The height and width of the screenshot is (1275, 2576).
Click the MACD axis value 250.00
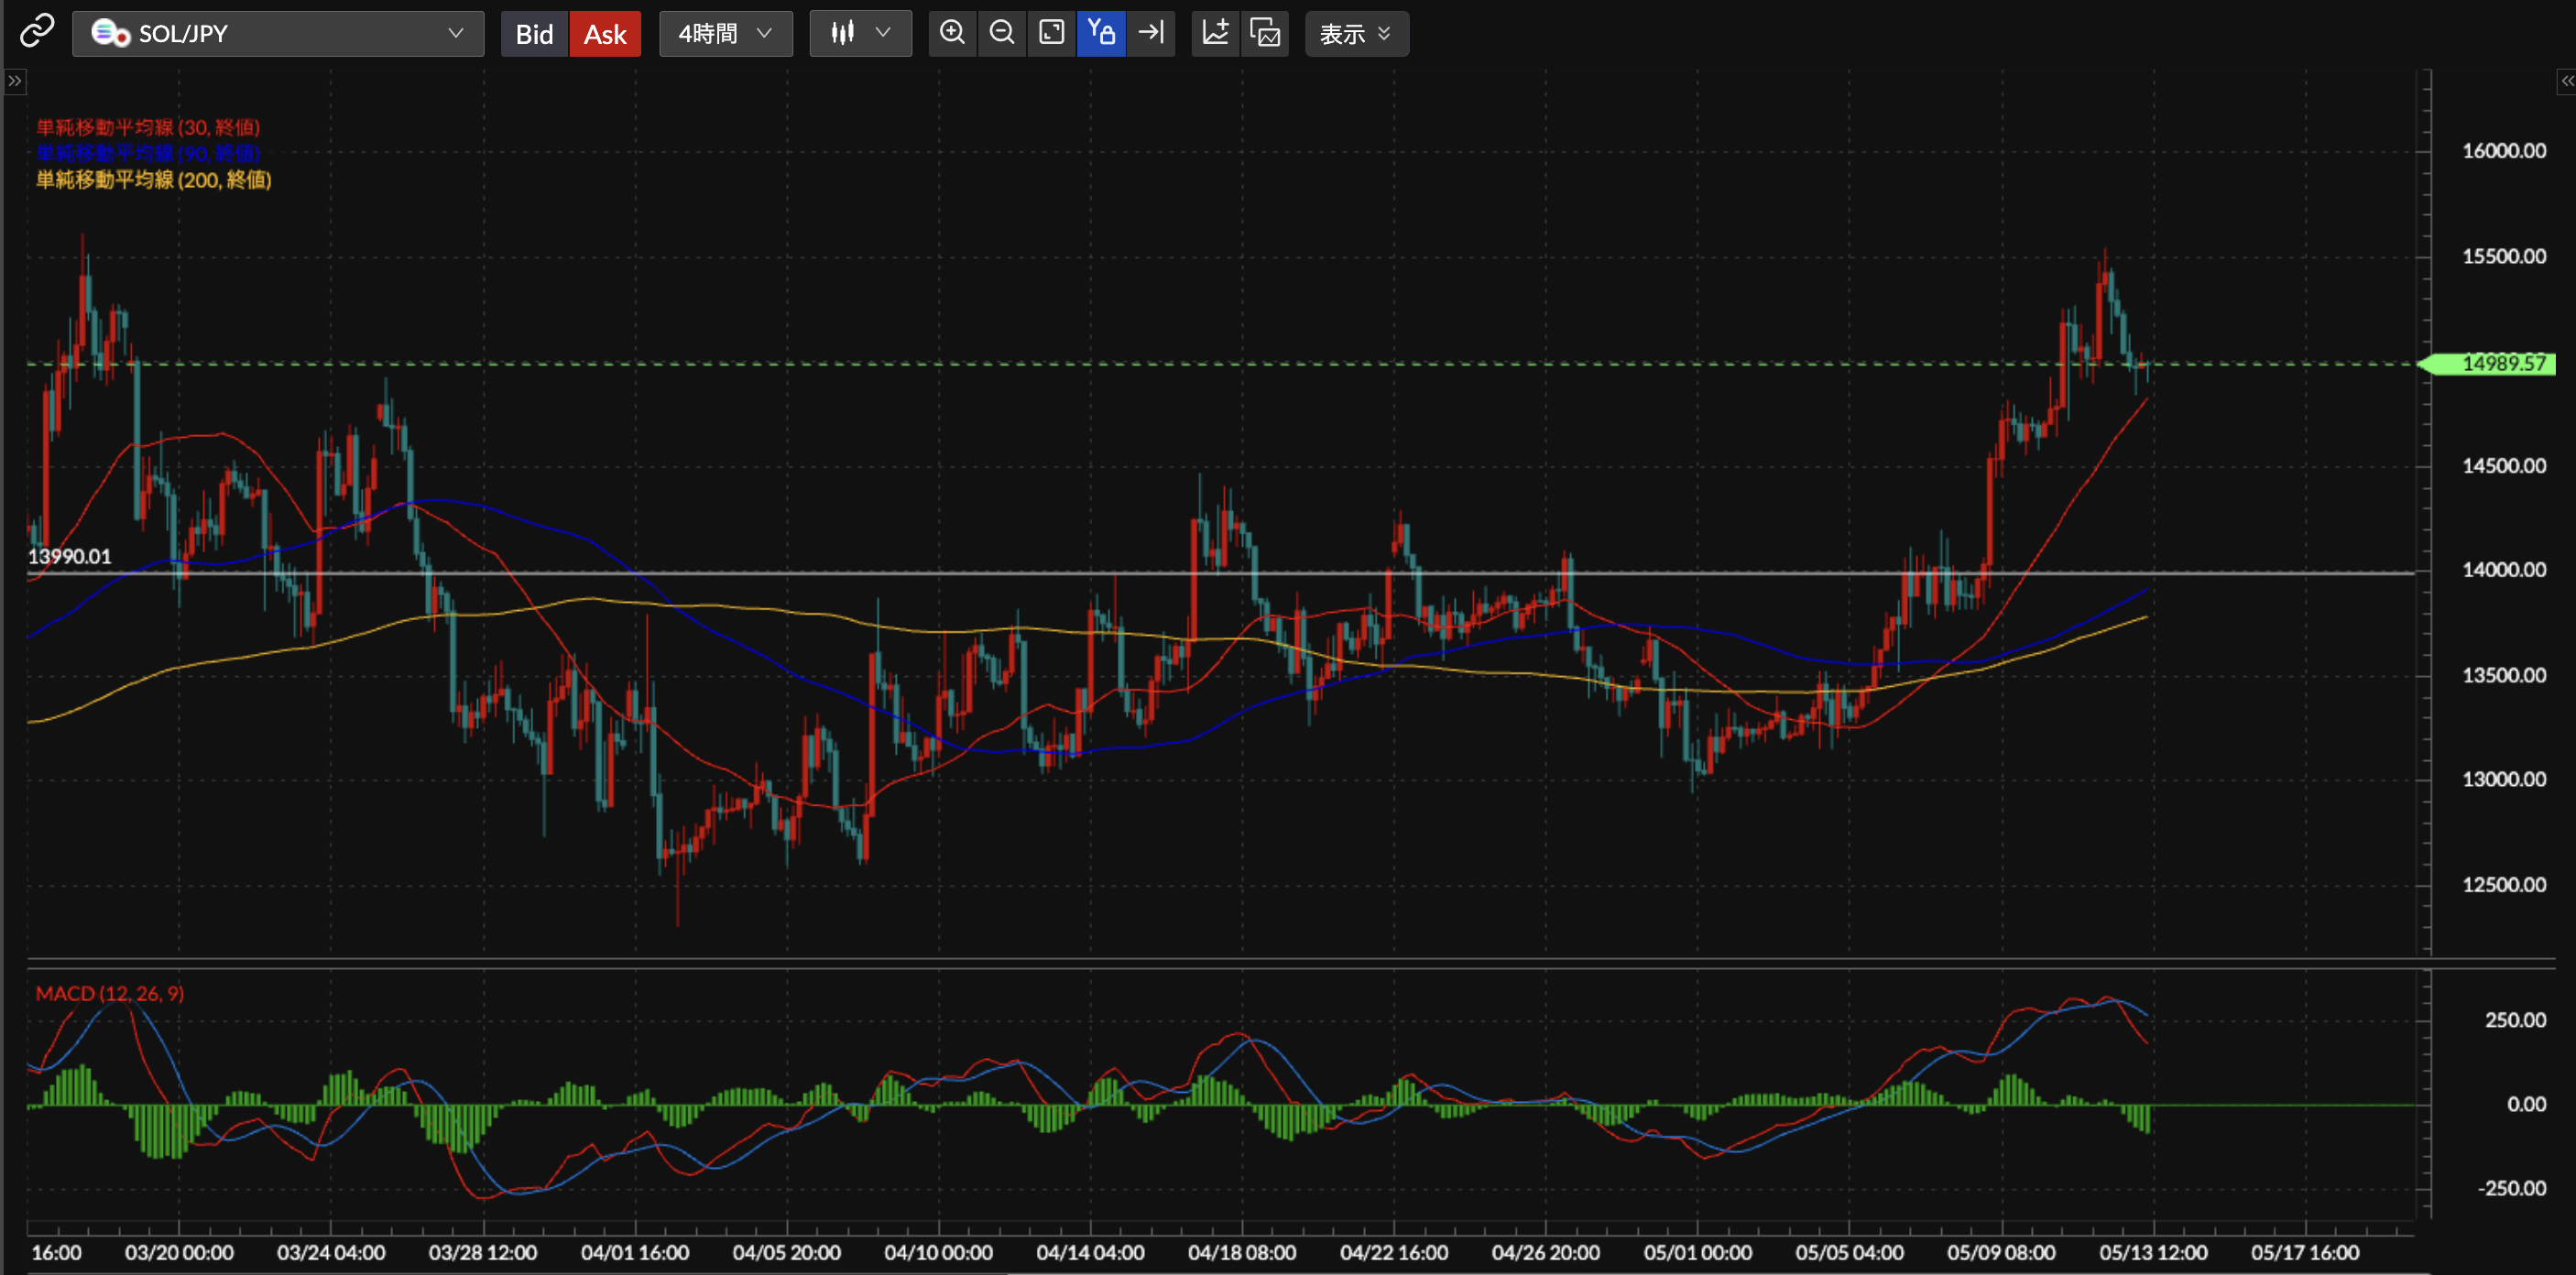click(2515, 1020)
